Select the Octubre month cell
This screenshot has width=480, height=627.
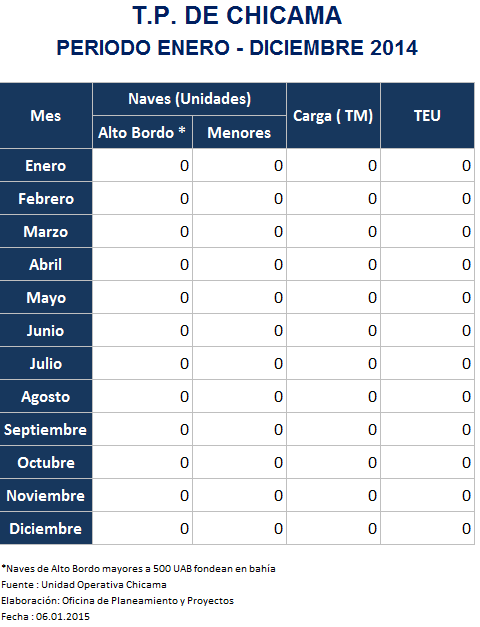pos(46,462)
